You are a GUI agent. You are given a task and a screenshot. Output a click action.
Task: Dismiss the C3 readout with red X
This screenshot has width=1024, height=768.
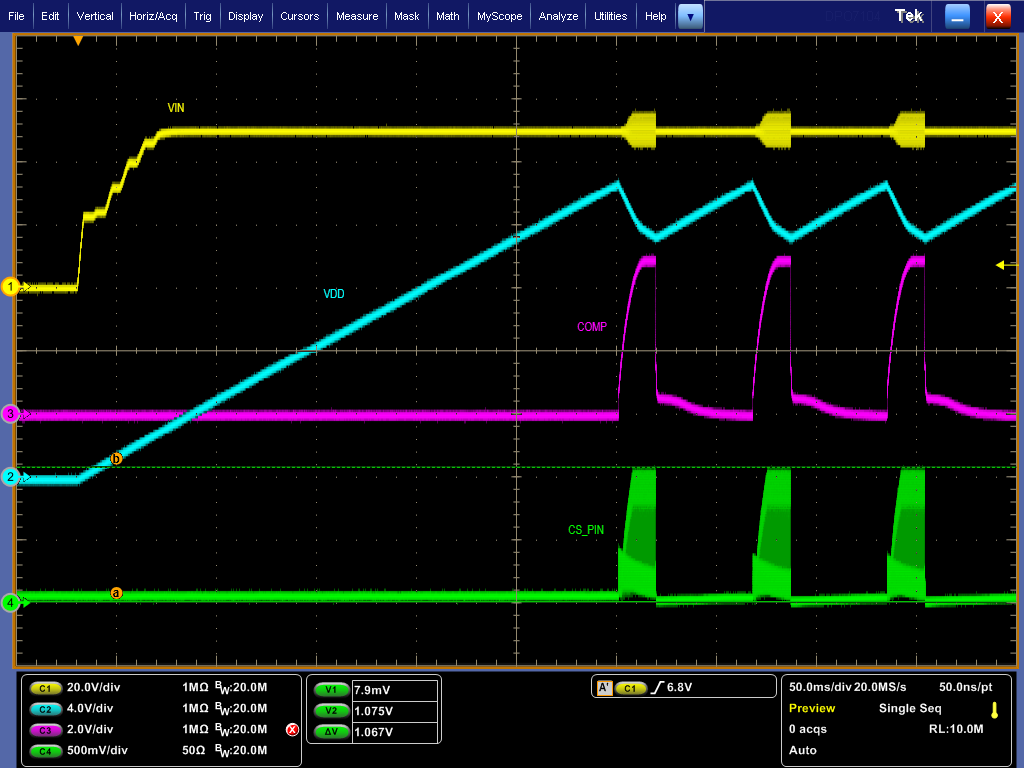click(293, 729)
